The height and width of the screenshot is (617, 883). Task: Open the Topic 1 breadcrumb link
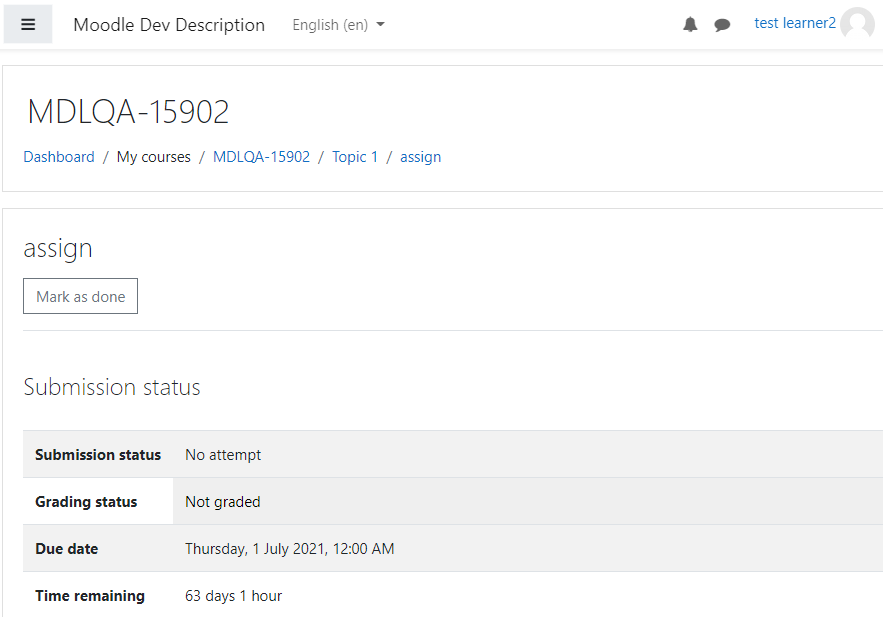pos(355,157)
